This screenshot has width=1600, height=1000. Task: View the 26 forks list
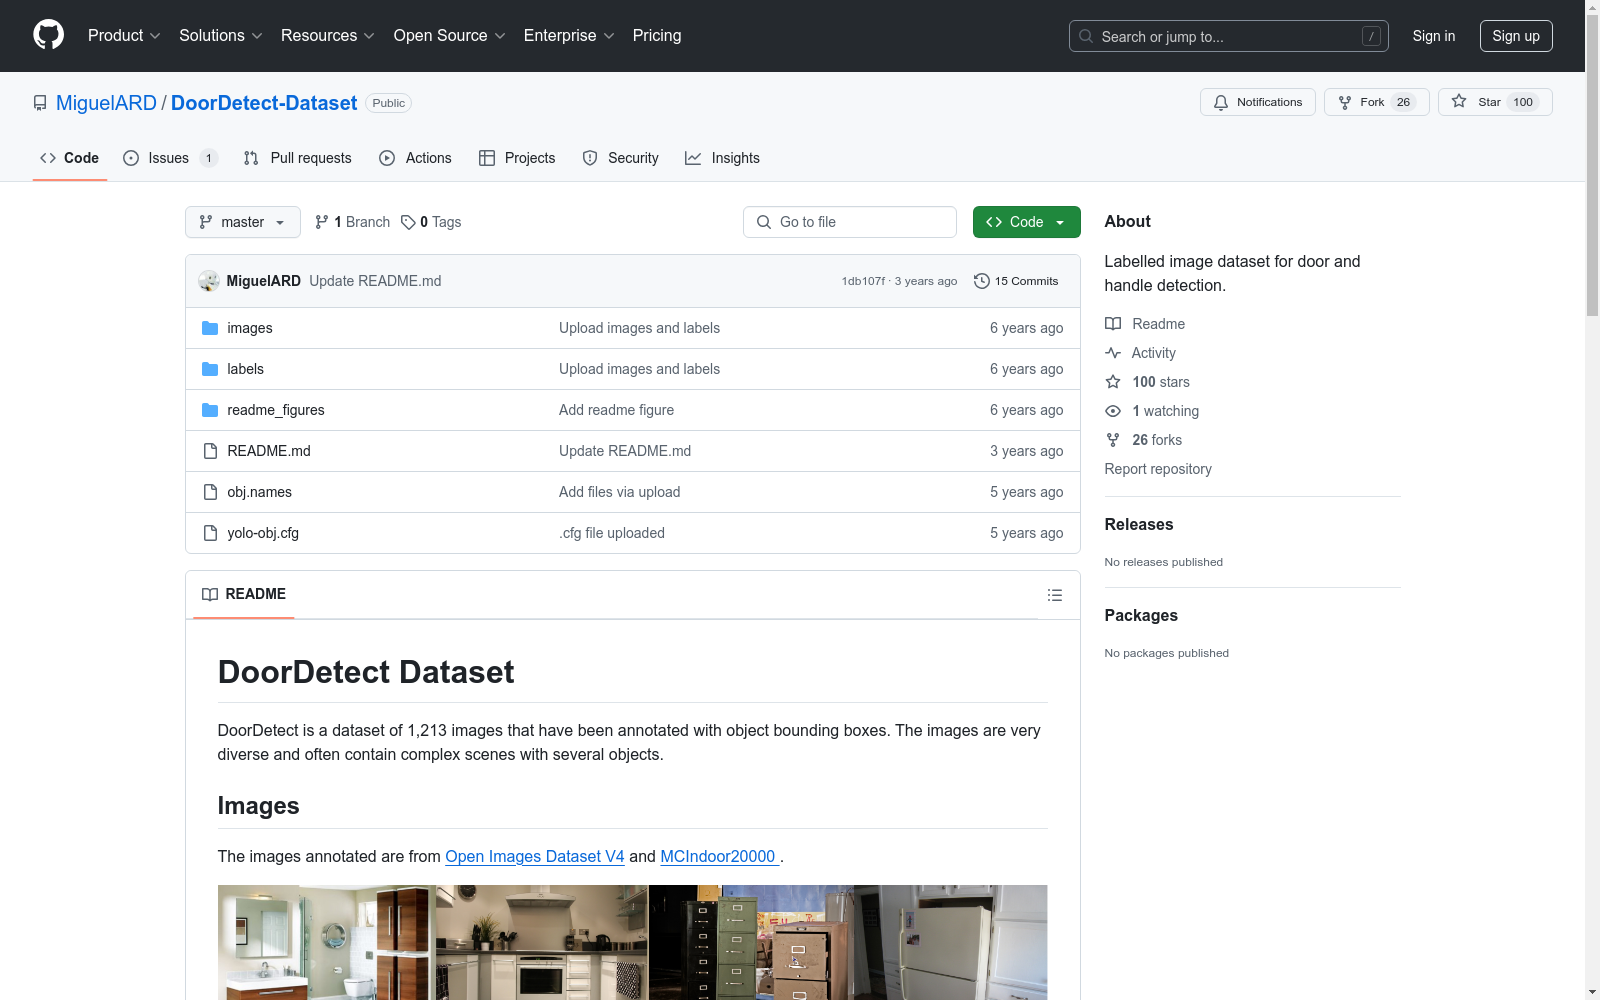[1144, 440]
